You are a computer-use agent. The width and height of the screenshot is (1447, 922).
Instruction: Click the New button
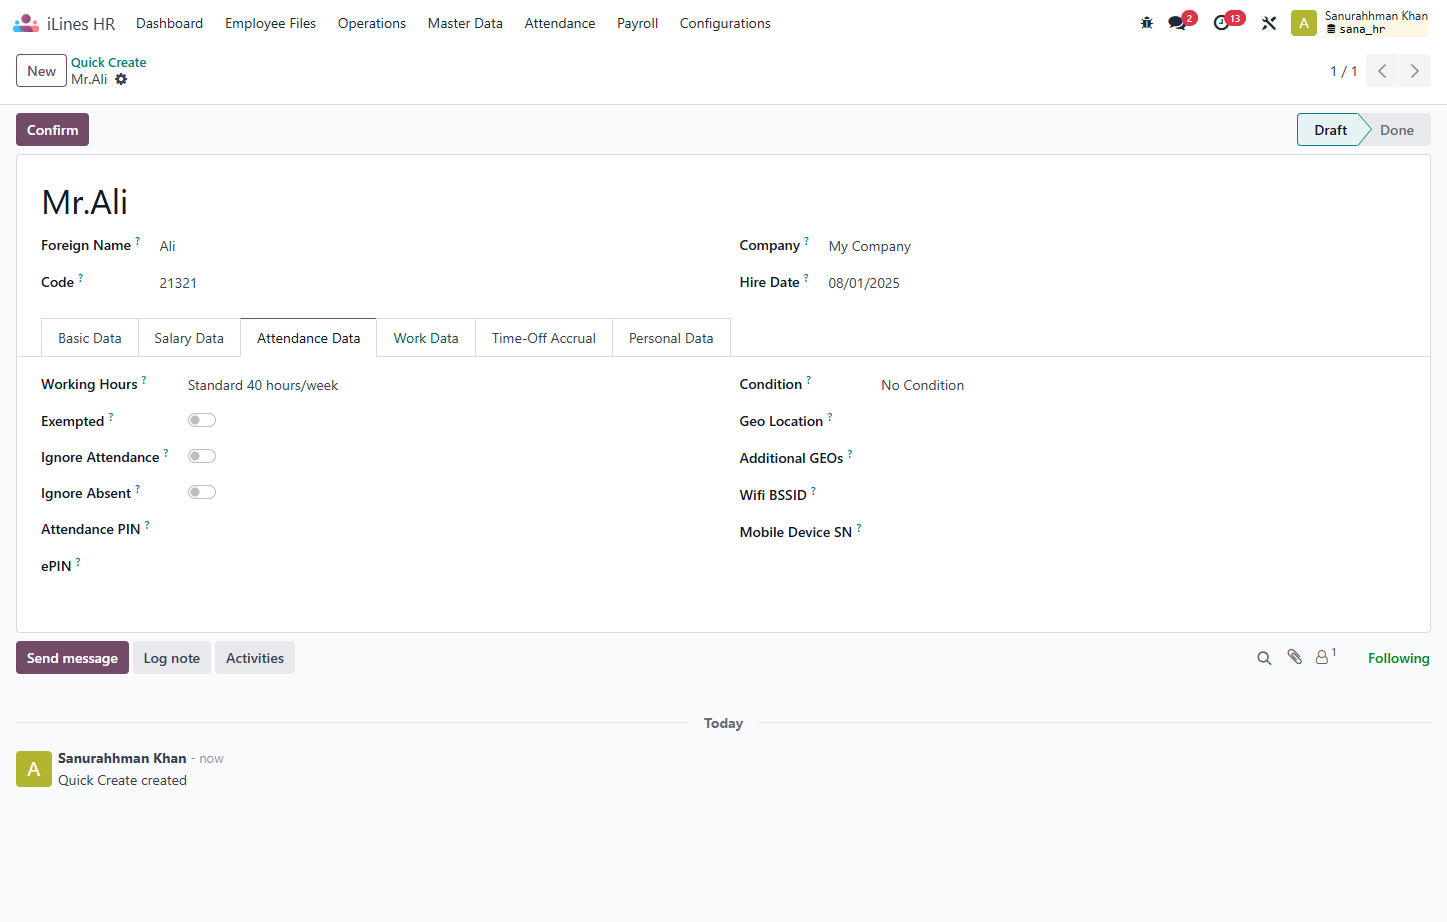pos(42,71)
